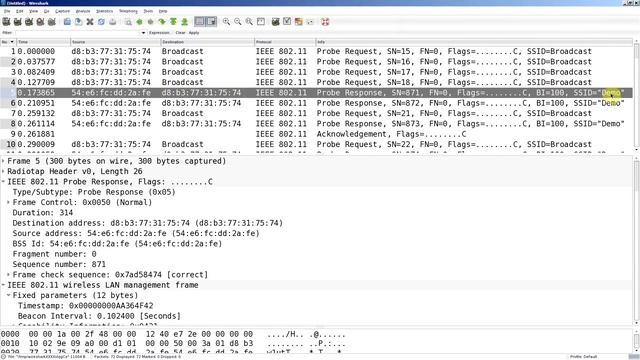The image size is (640, 360).
Task: Reset zoom to normal size
Action: click(x=249, y=22)
